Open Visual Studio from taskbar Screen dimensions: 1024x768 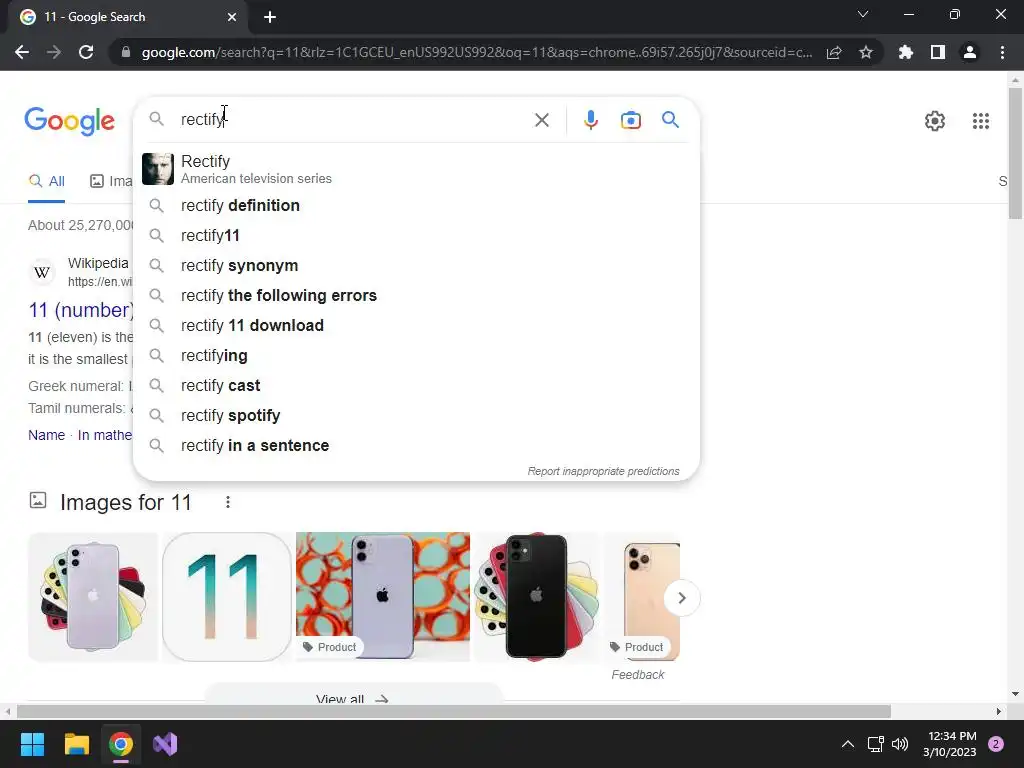(x=165, y=744)
